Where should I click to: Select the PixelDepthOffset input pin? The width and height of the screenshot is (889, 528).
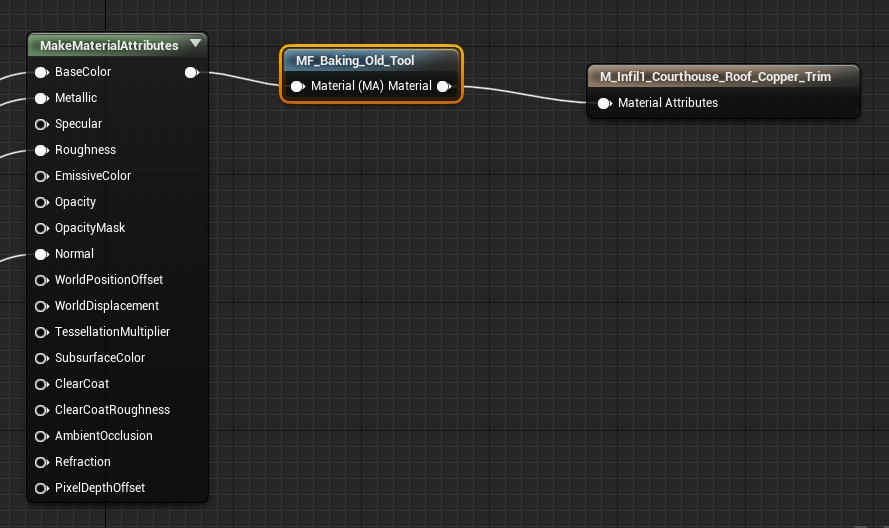41,488
